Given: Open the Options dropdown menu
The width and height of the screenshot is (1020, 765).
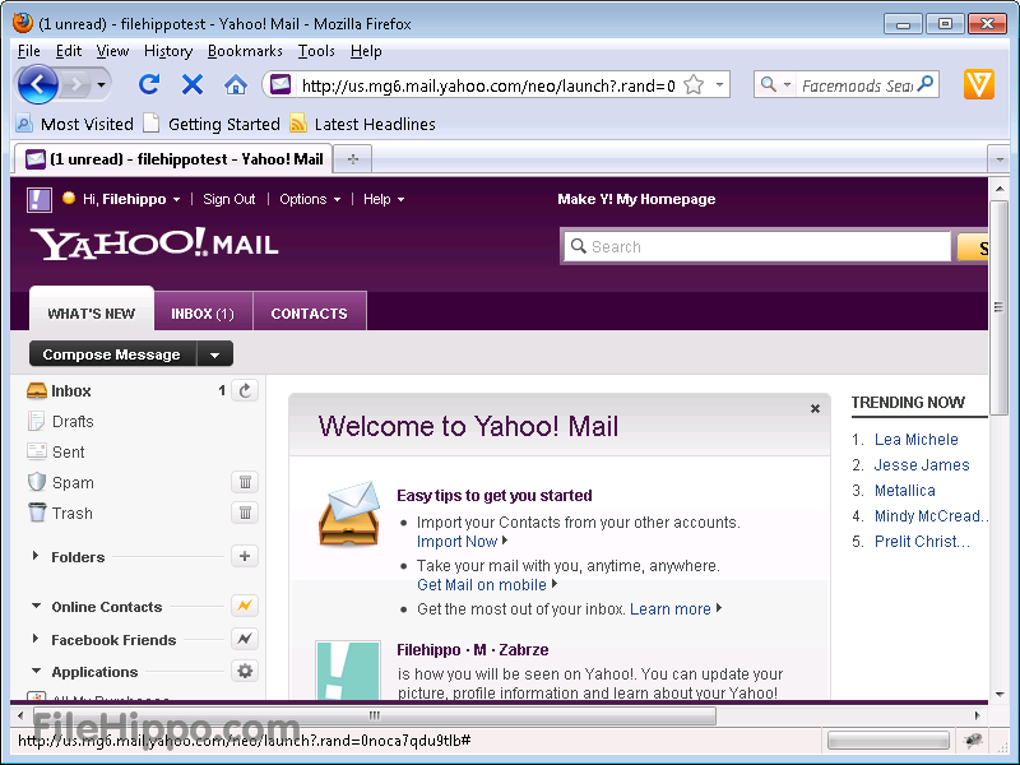Looking at the screenshot, I should [310, 199].
